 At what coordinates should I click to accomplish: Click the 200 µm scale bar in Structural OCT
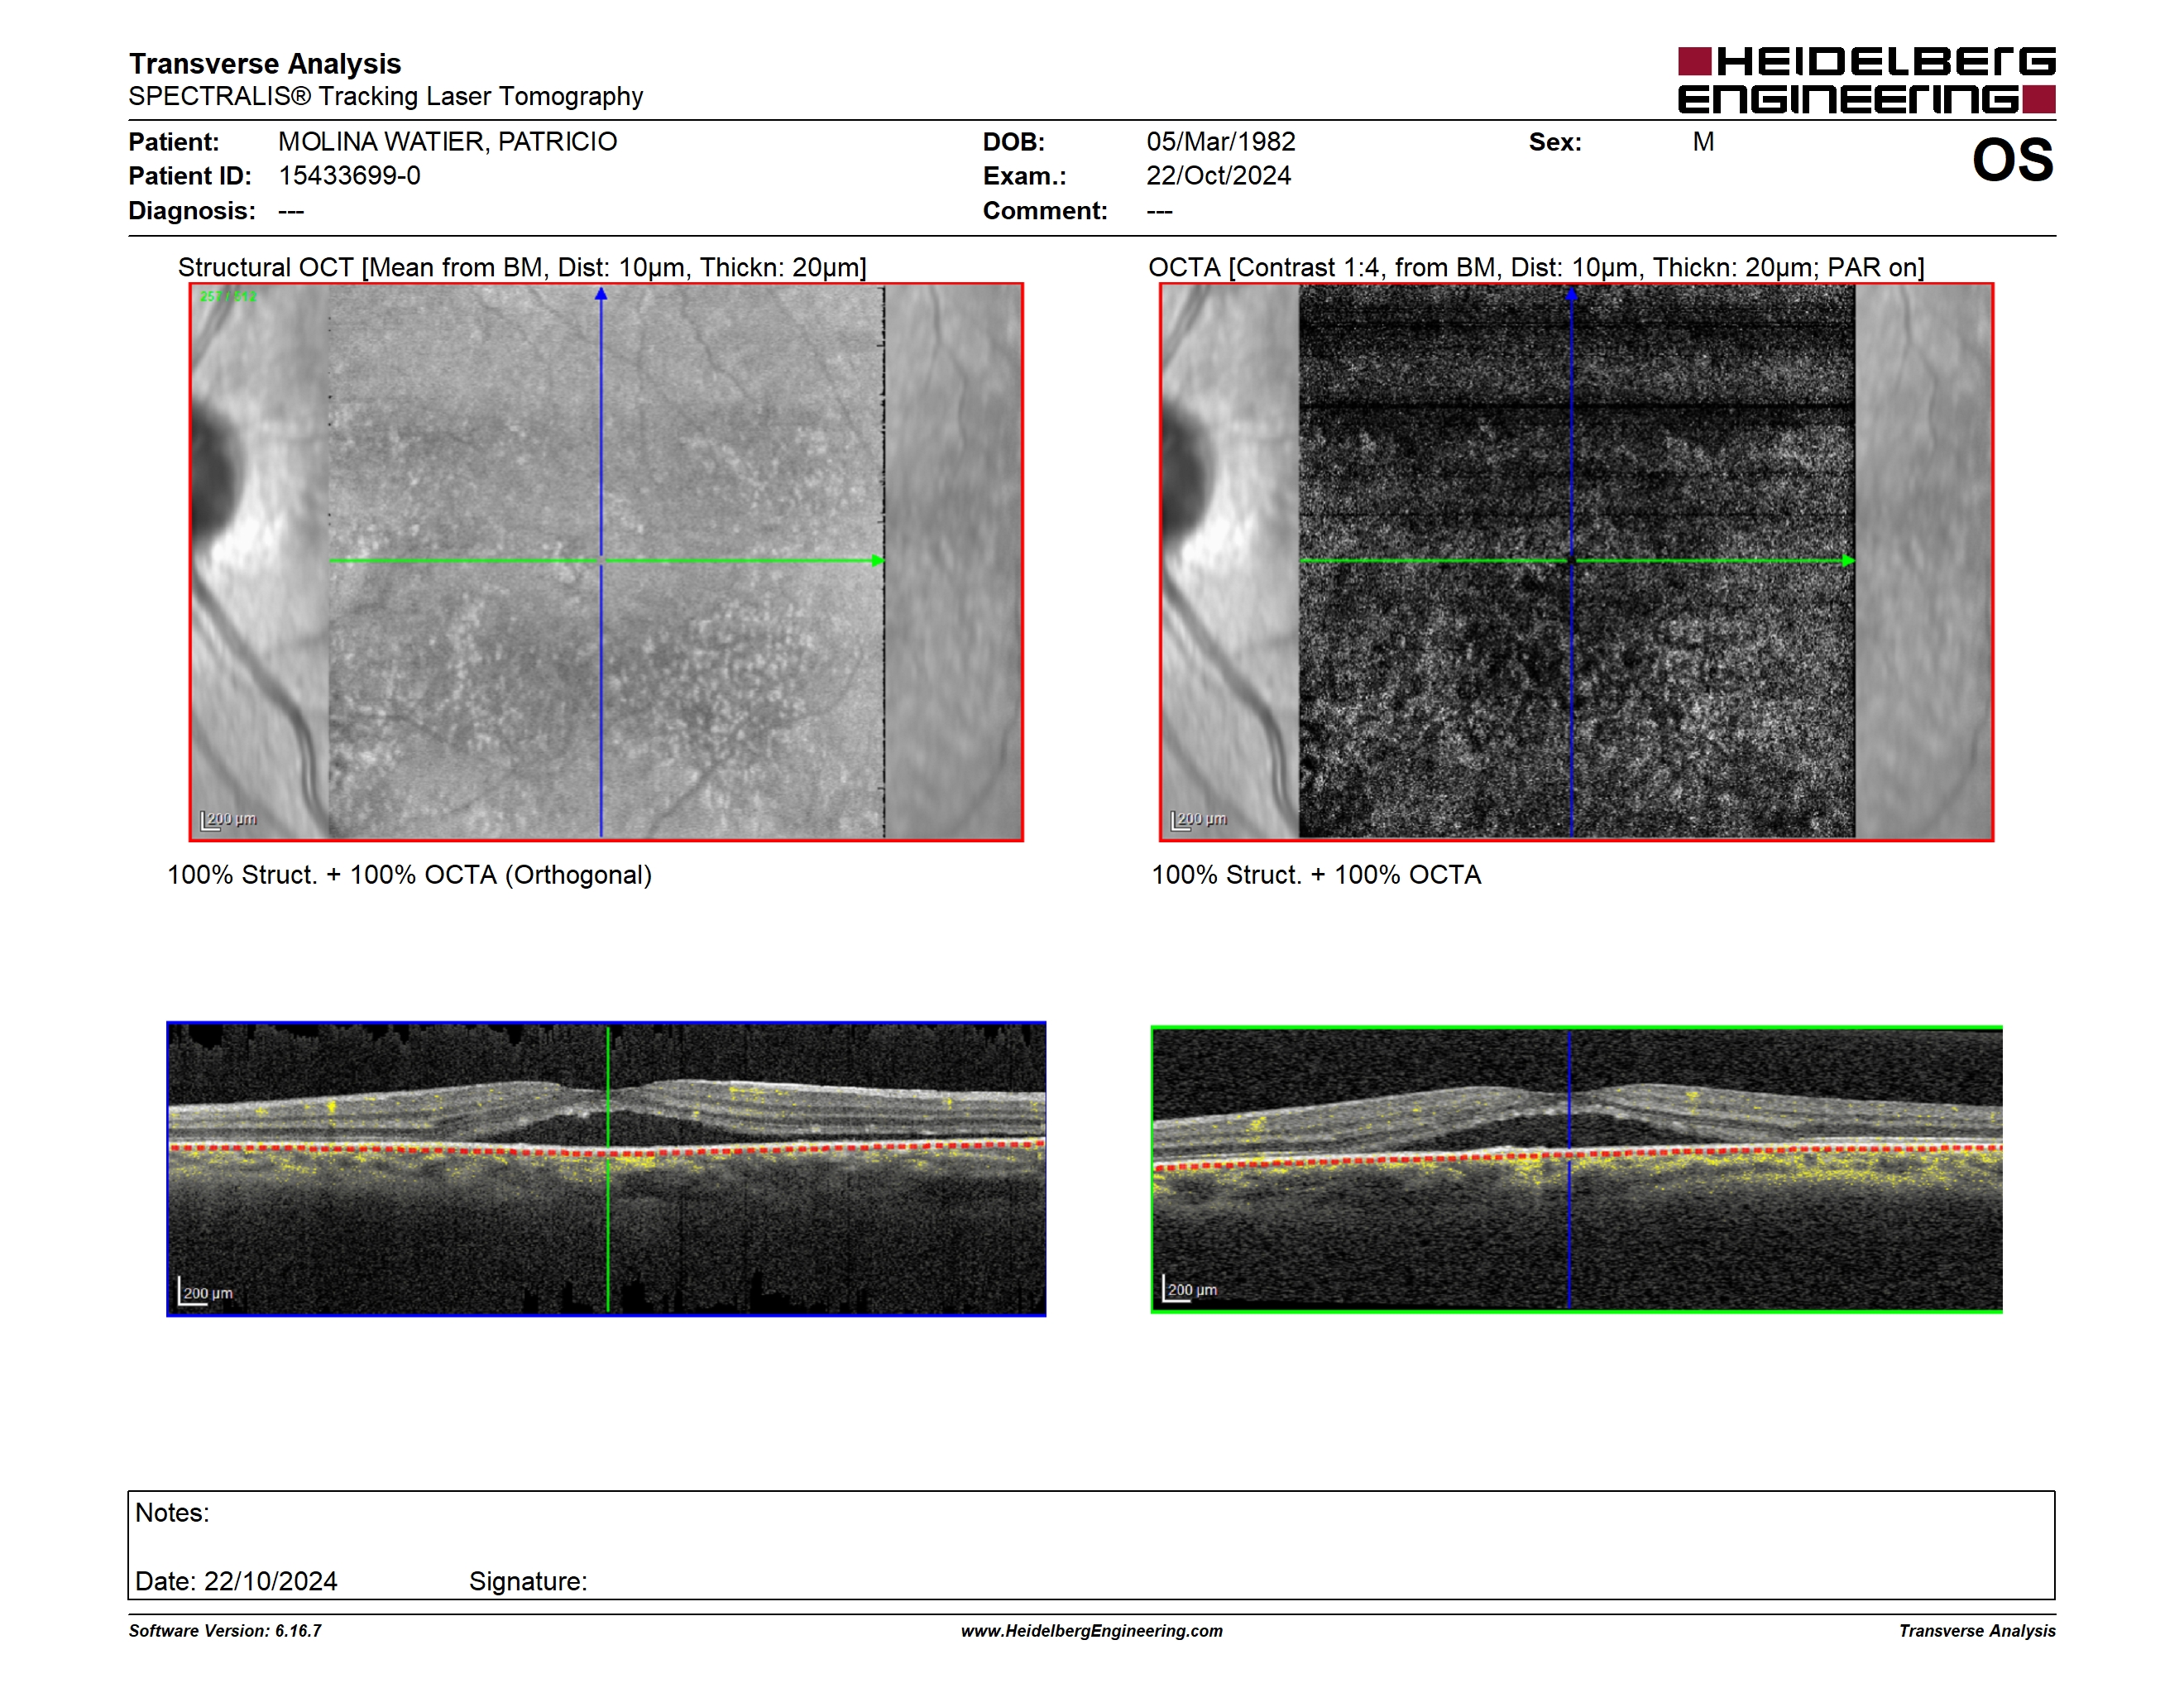[x=229, y=820]
